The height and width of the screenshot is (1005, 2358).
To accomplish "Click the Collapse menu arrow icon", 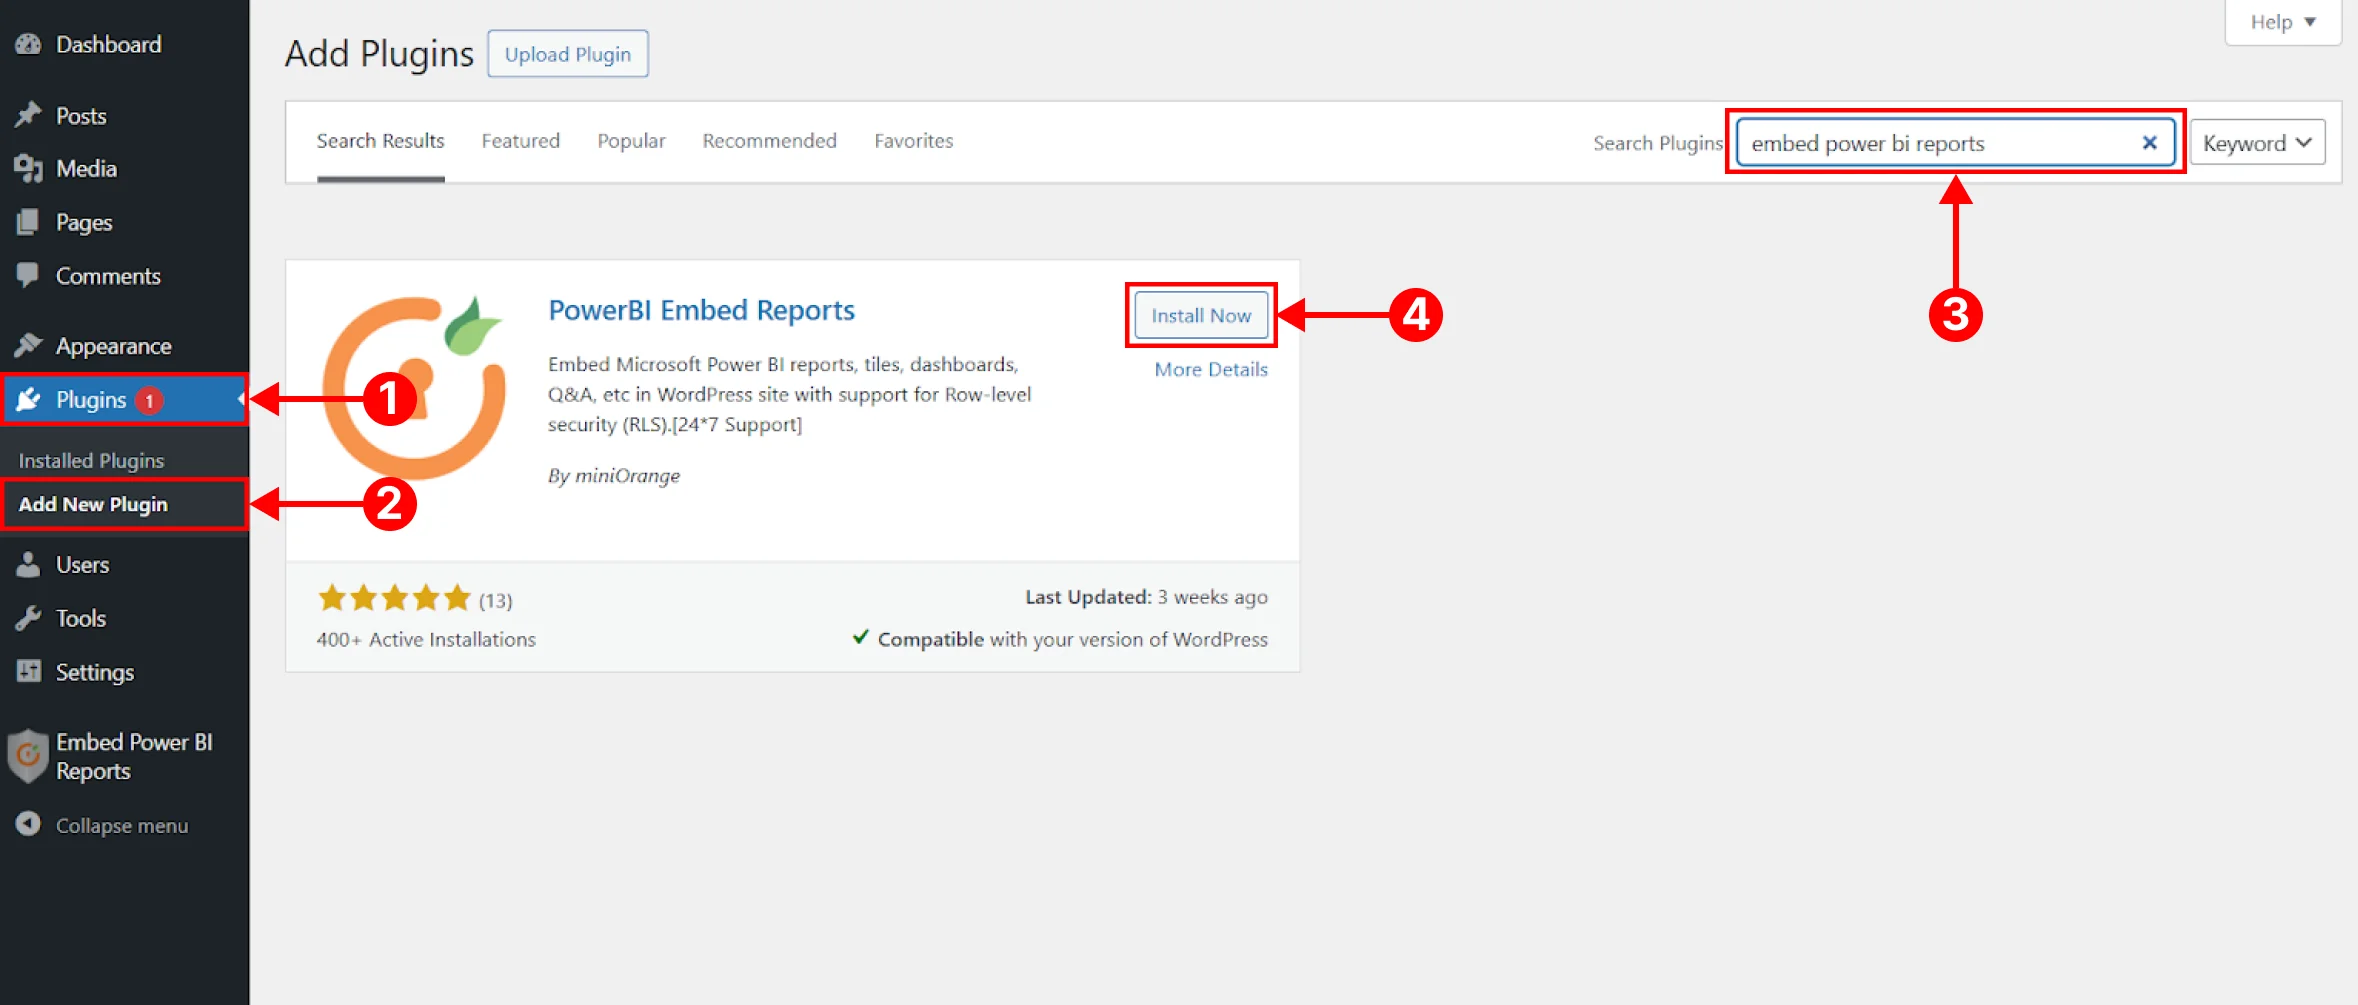I will click(x=28, y=824).
